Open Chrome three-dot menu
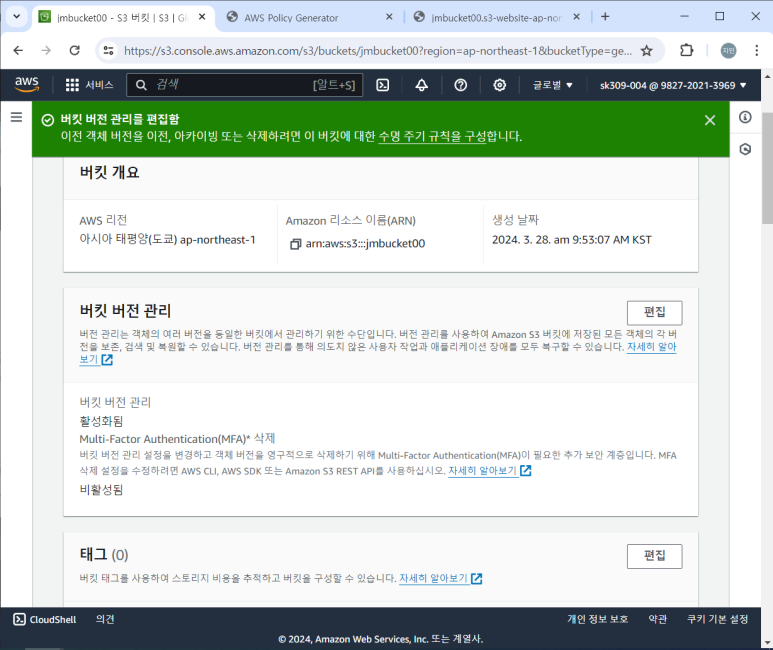Image resolution: width=773 pixels, height=650 pixels. pos(757,50)
